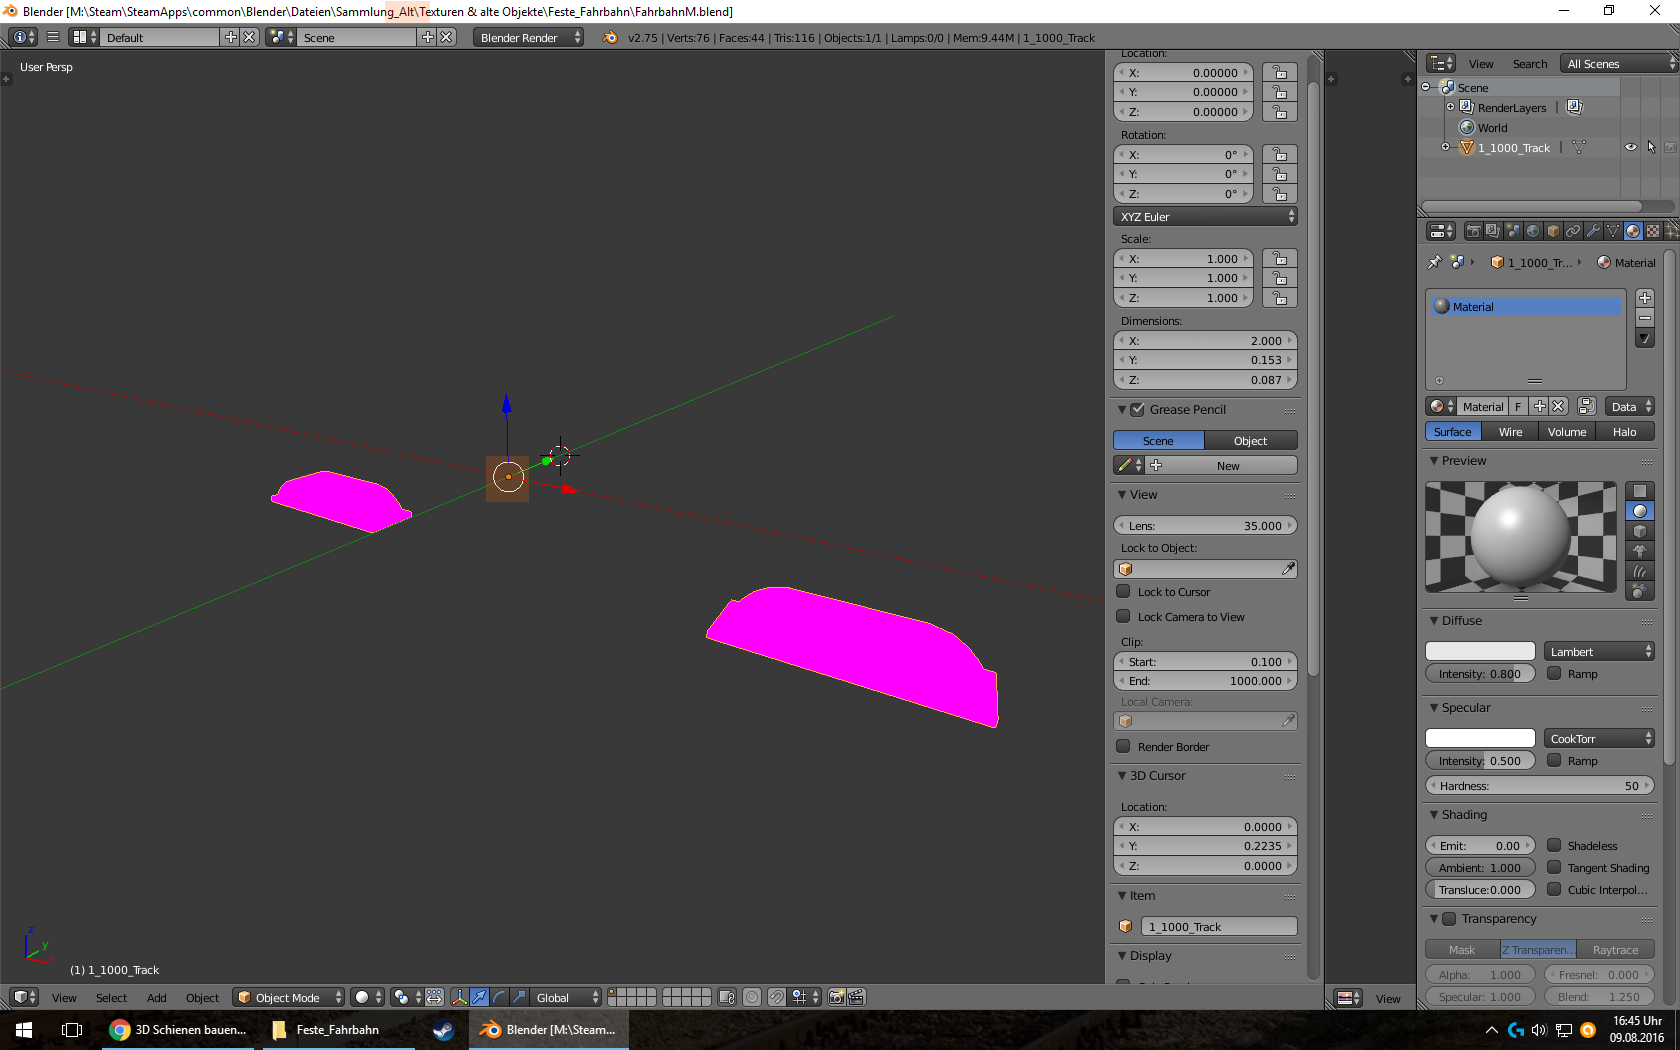The image size is (1680, 1050).
Task: Select Raytrace transparency button
Action: click(1616, 949)
